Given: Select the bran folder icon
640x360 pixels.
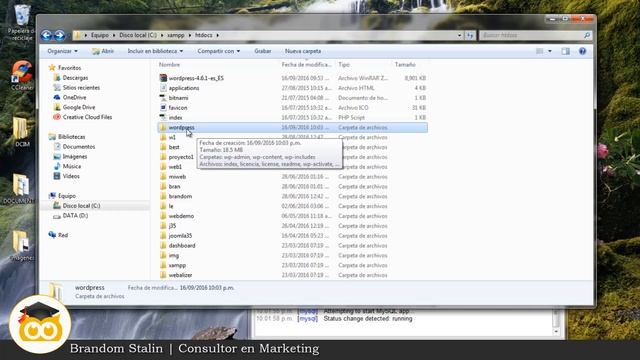Looking at the screenshot, I should [163, 187].
